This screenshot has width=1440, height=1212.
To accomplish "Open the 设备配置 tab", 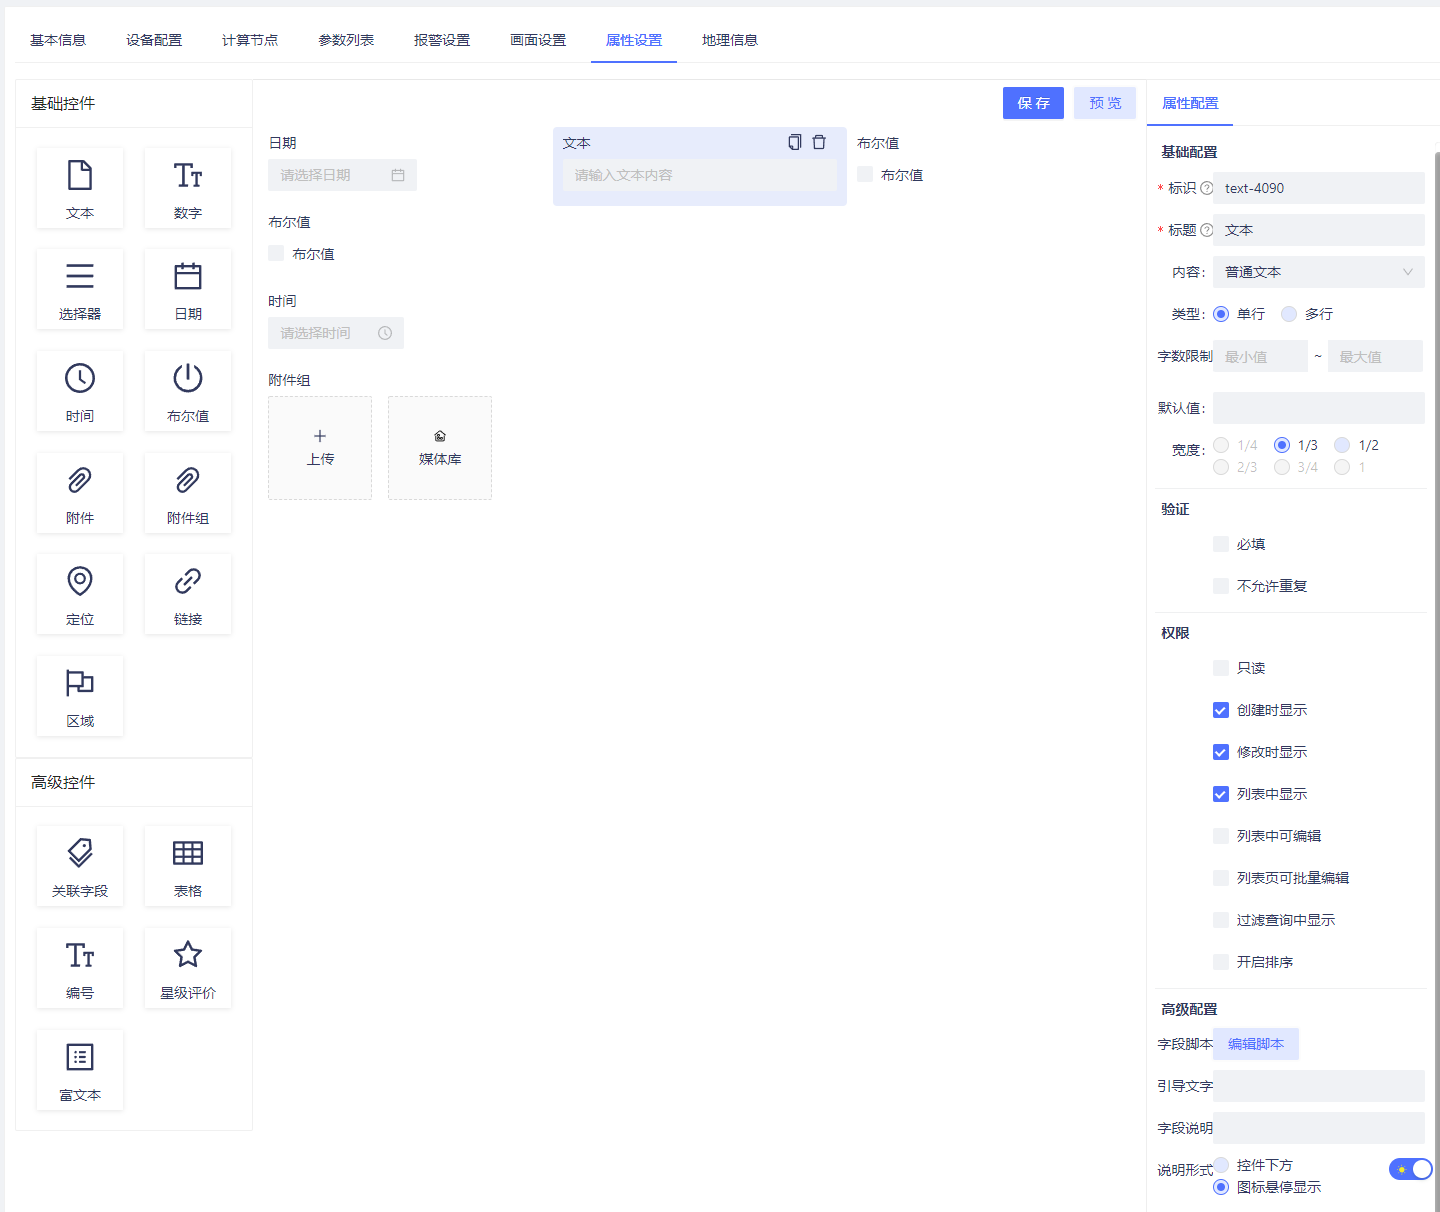I will pos(154,40).
